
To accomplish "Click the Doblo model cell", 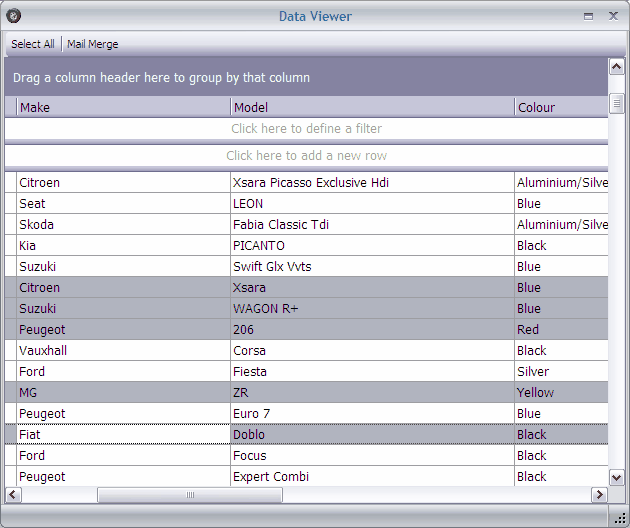I will [x=372, y=434].
